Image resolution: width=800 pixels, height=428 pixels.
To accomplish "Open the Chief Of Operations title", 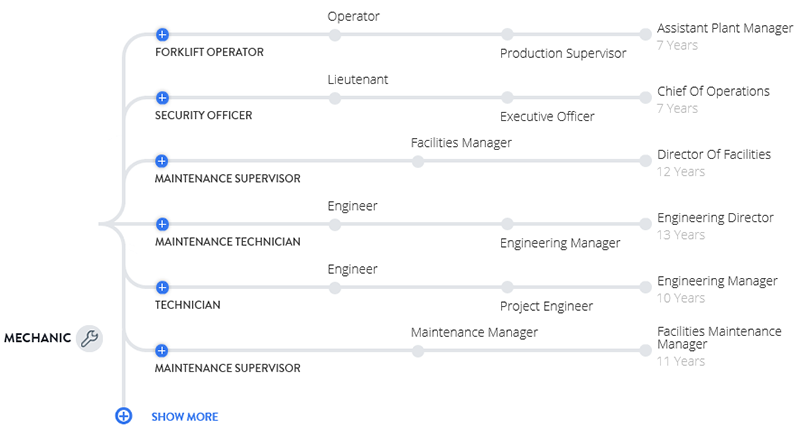I will (713, 91).
